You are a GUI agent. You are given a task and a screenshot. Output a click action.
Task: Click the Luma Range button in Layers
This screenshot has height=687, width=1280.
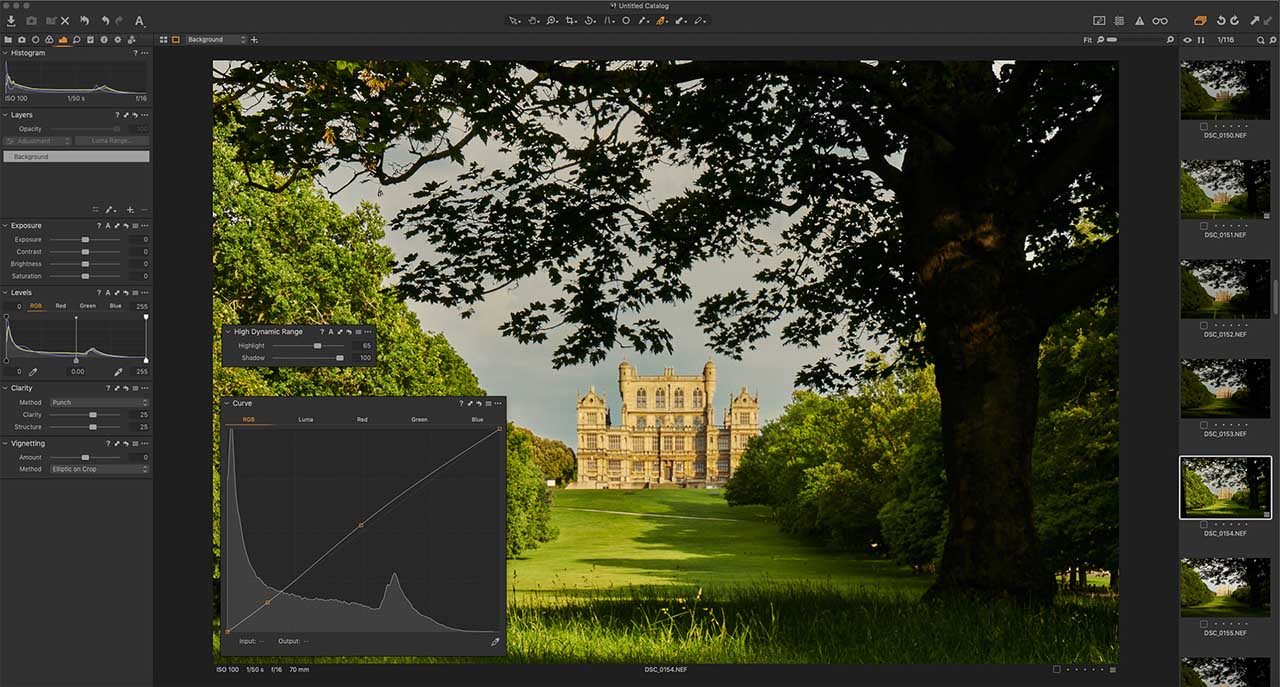112,141
